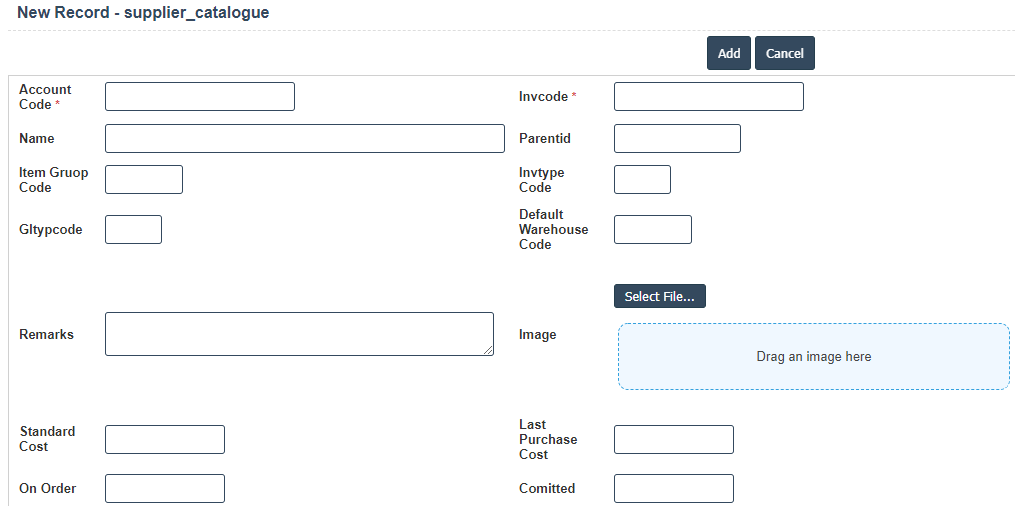Click the Invcode text box

click(x=708, y=97)
